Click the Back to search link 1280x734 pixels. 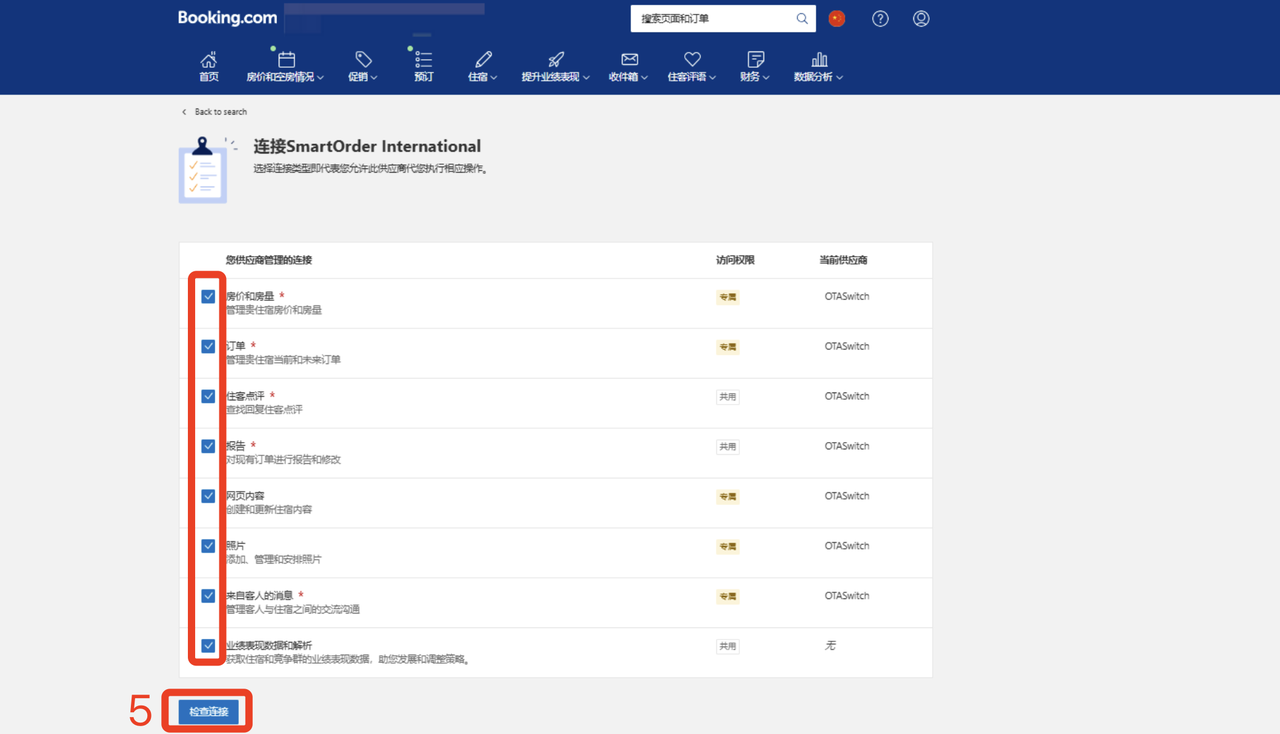tap(220, 112)
